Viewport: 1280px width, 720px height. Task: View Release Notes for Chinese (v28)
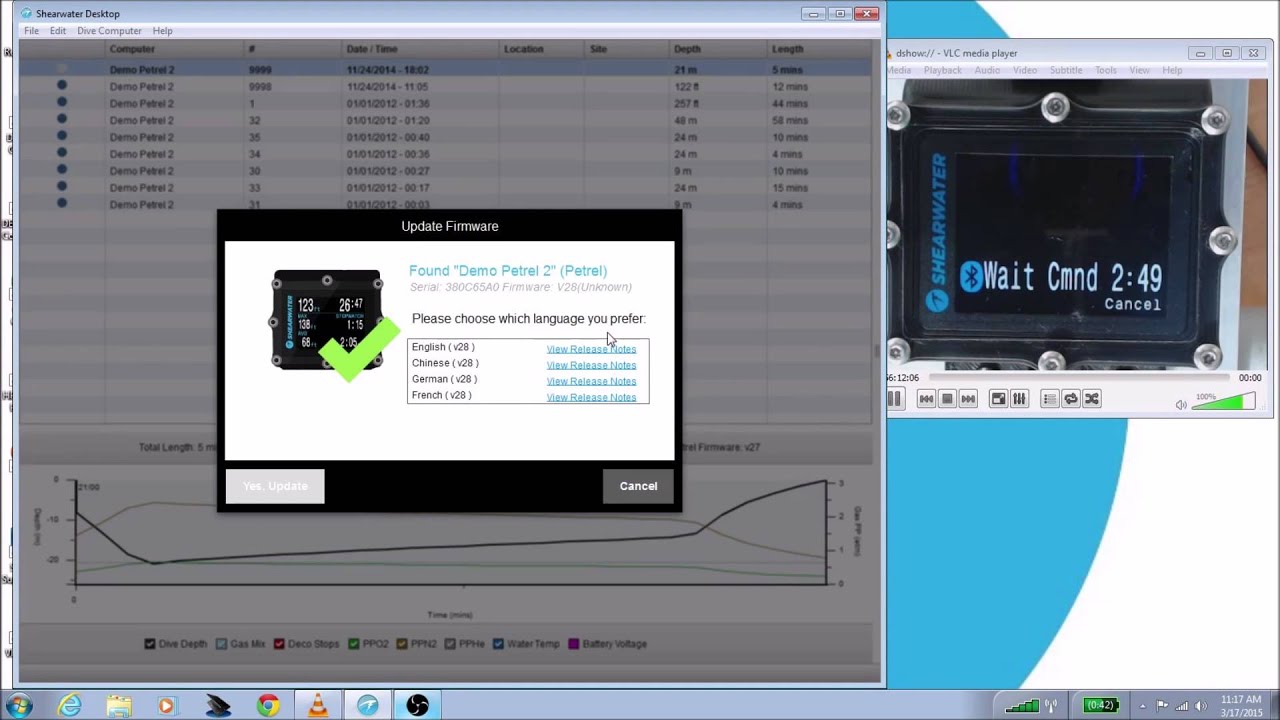click(591, 365)
